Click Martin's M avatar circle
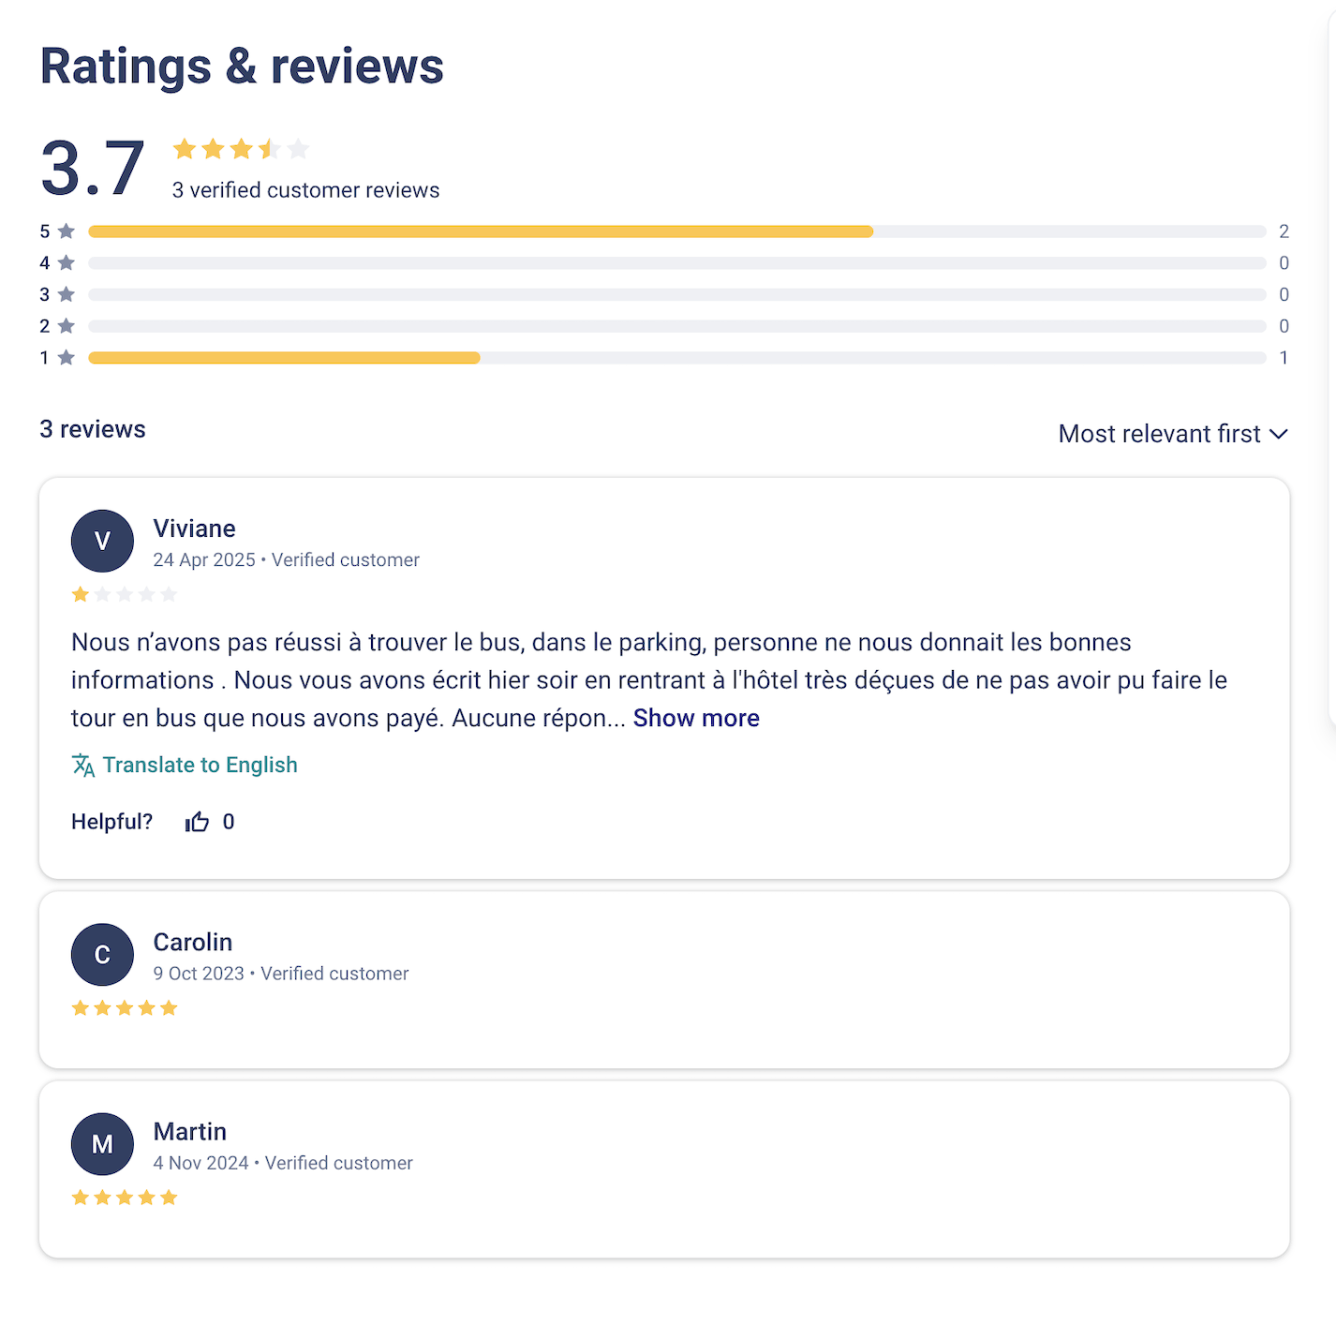 [102, 1144]
